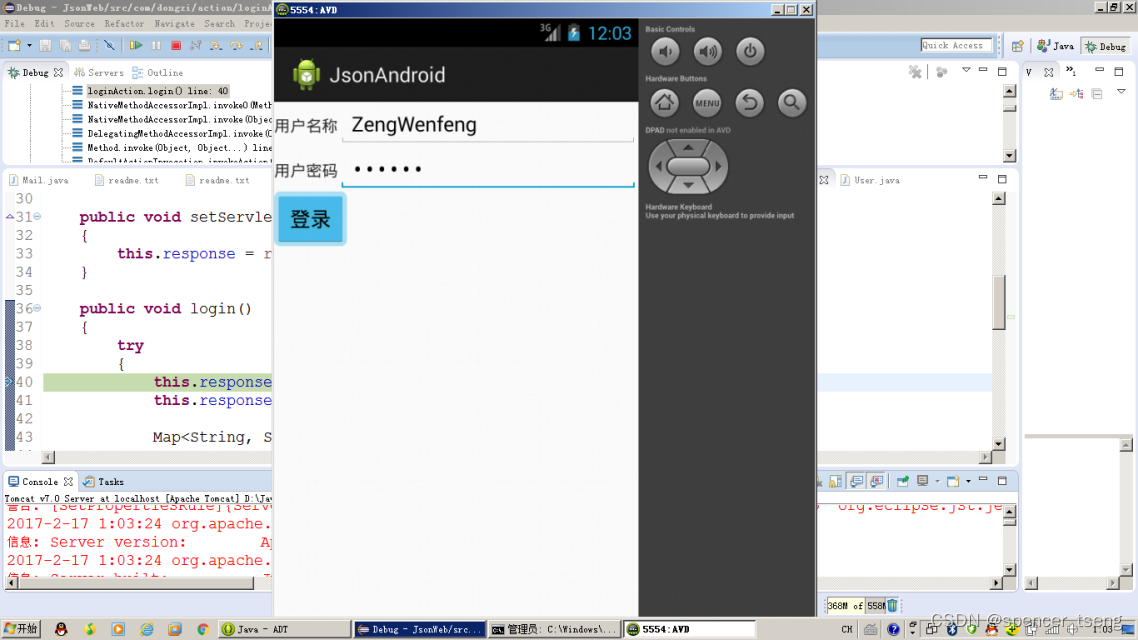
Task: Tap the 登录 login button in emulator
Action: click(x=310, y=220)
